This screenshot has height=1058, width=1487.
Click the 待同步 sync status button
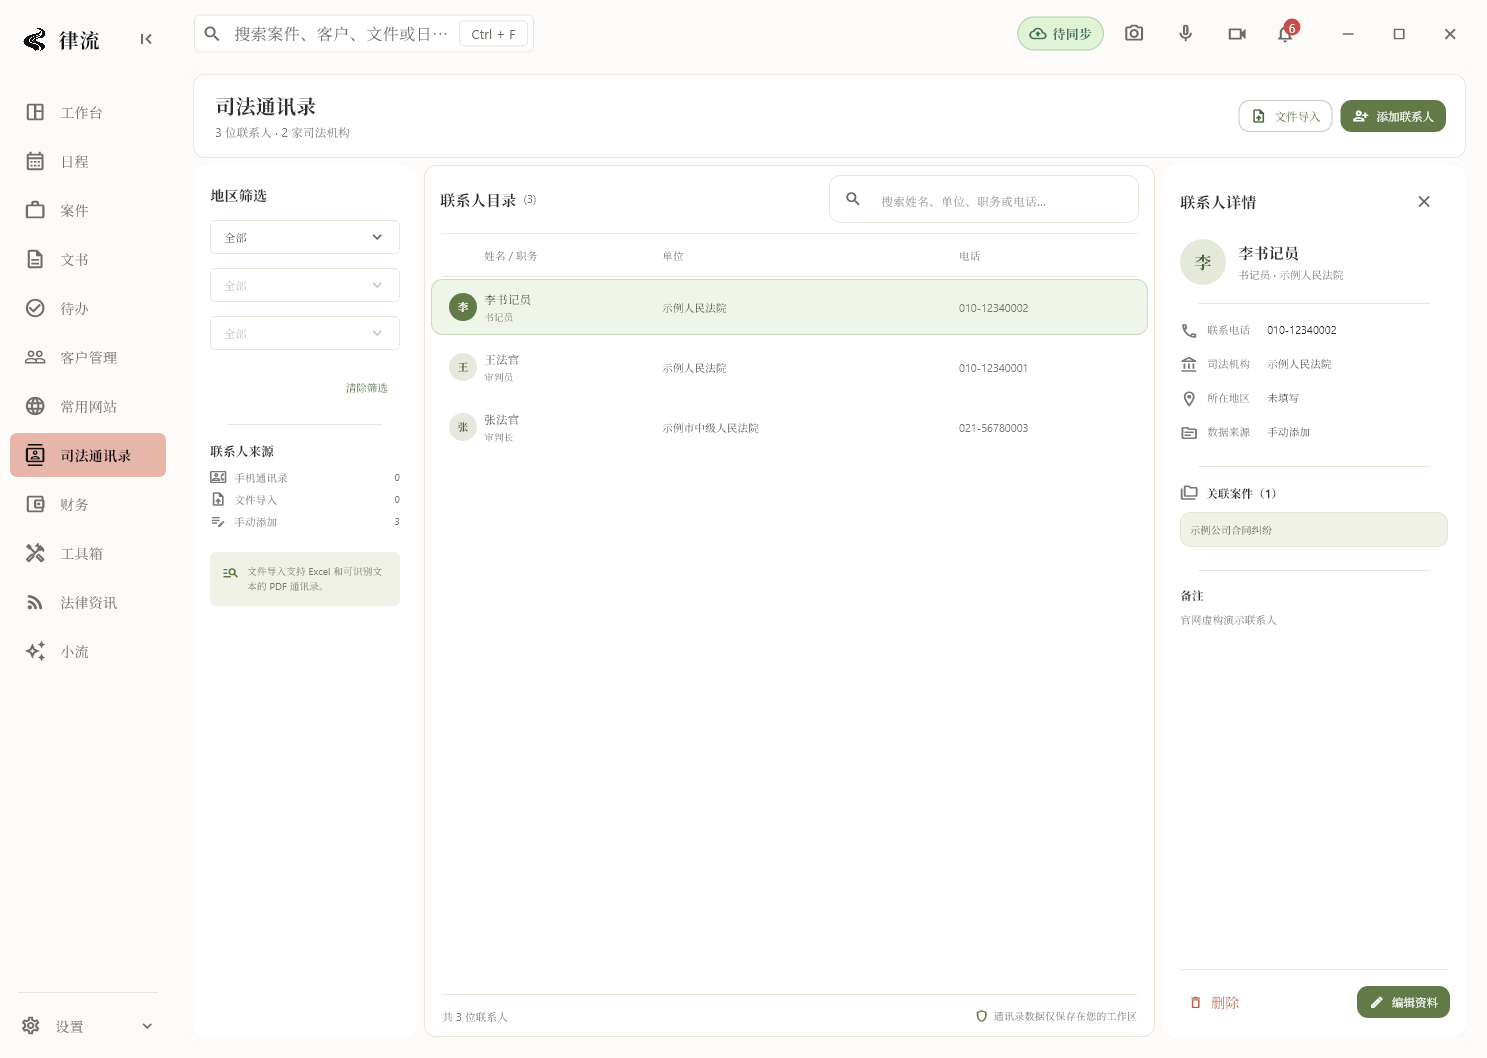(1060, 34)
